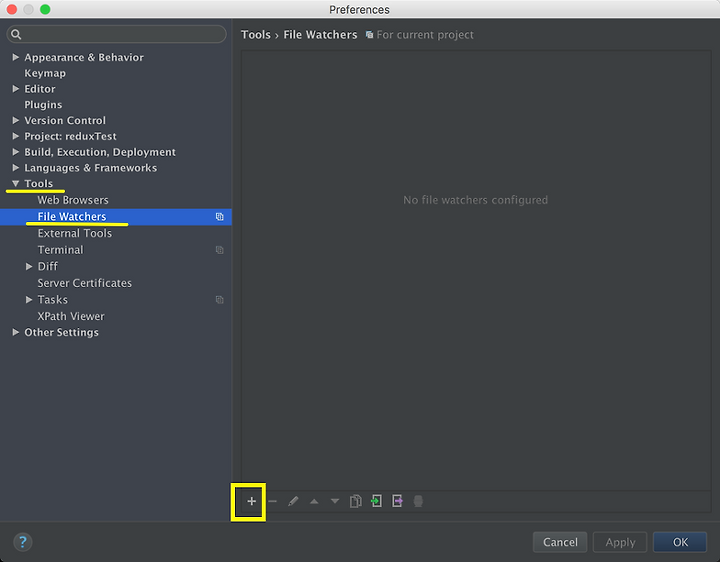Expand Languages & Frameworks section

16,168
